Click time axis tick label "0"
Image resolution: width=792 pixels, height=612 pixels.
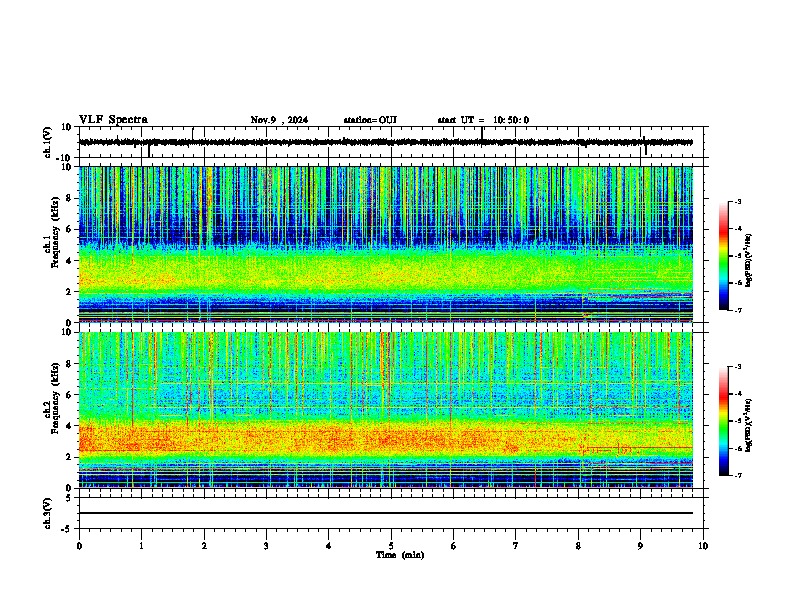[79, 546]
